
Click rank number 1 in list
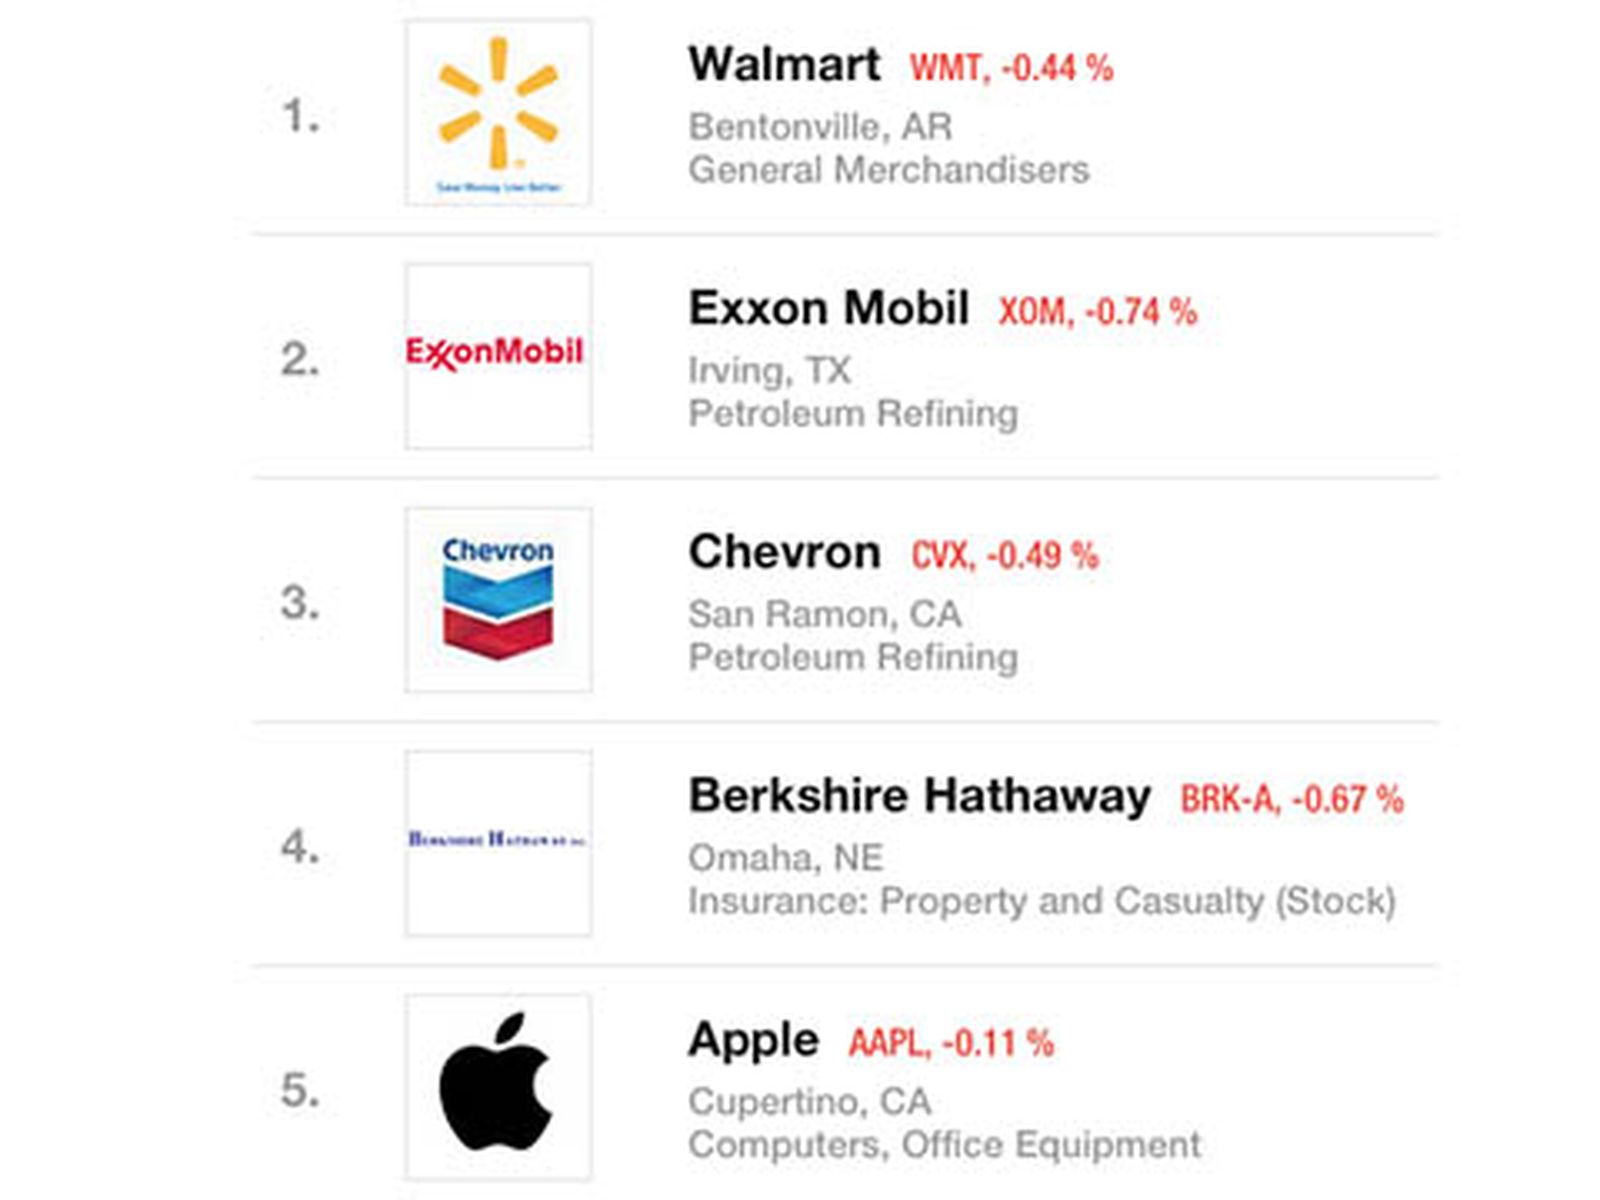[300, 117]
